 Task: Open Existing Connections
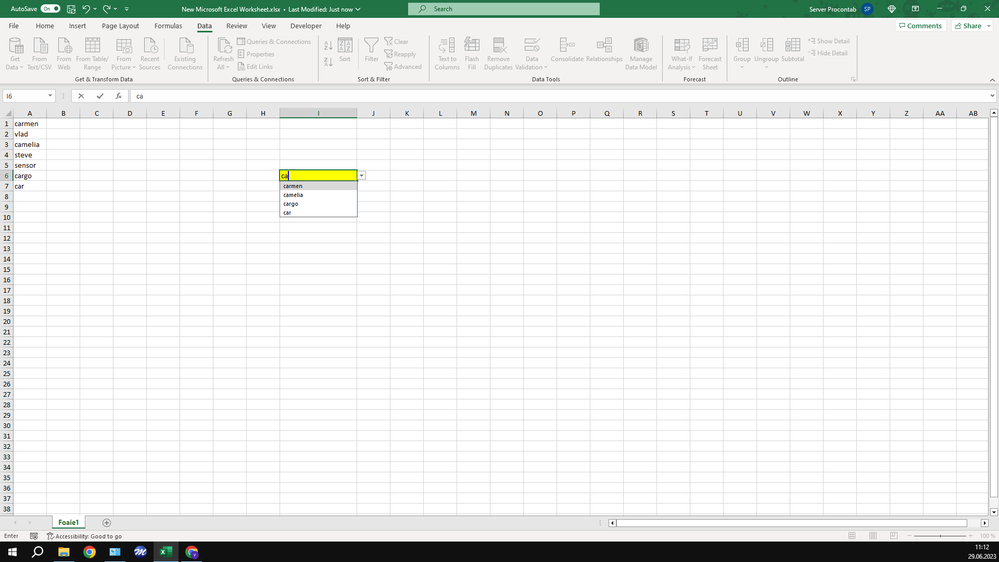[x=185, y=54]
